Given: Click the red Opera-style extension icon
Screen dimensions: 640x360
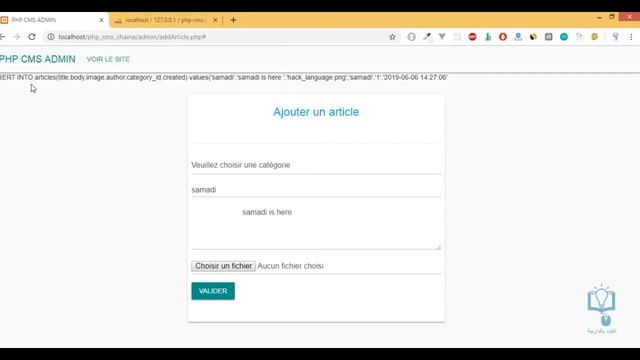Looking at the screenshot, I should (x=503, y=37).
